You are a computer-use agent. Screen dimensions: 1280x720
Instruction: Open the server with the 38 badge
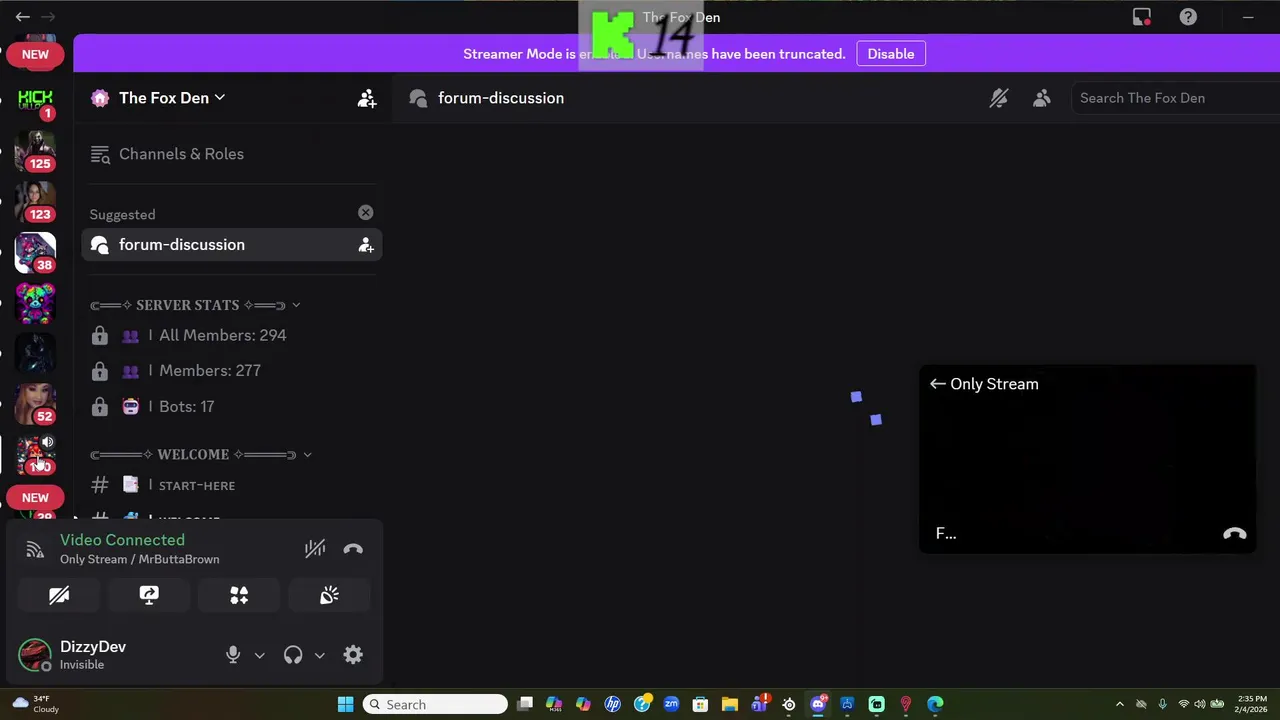point(35,252)
